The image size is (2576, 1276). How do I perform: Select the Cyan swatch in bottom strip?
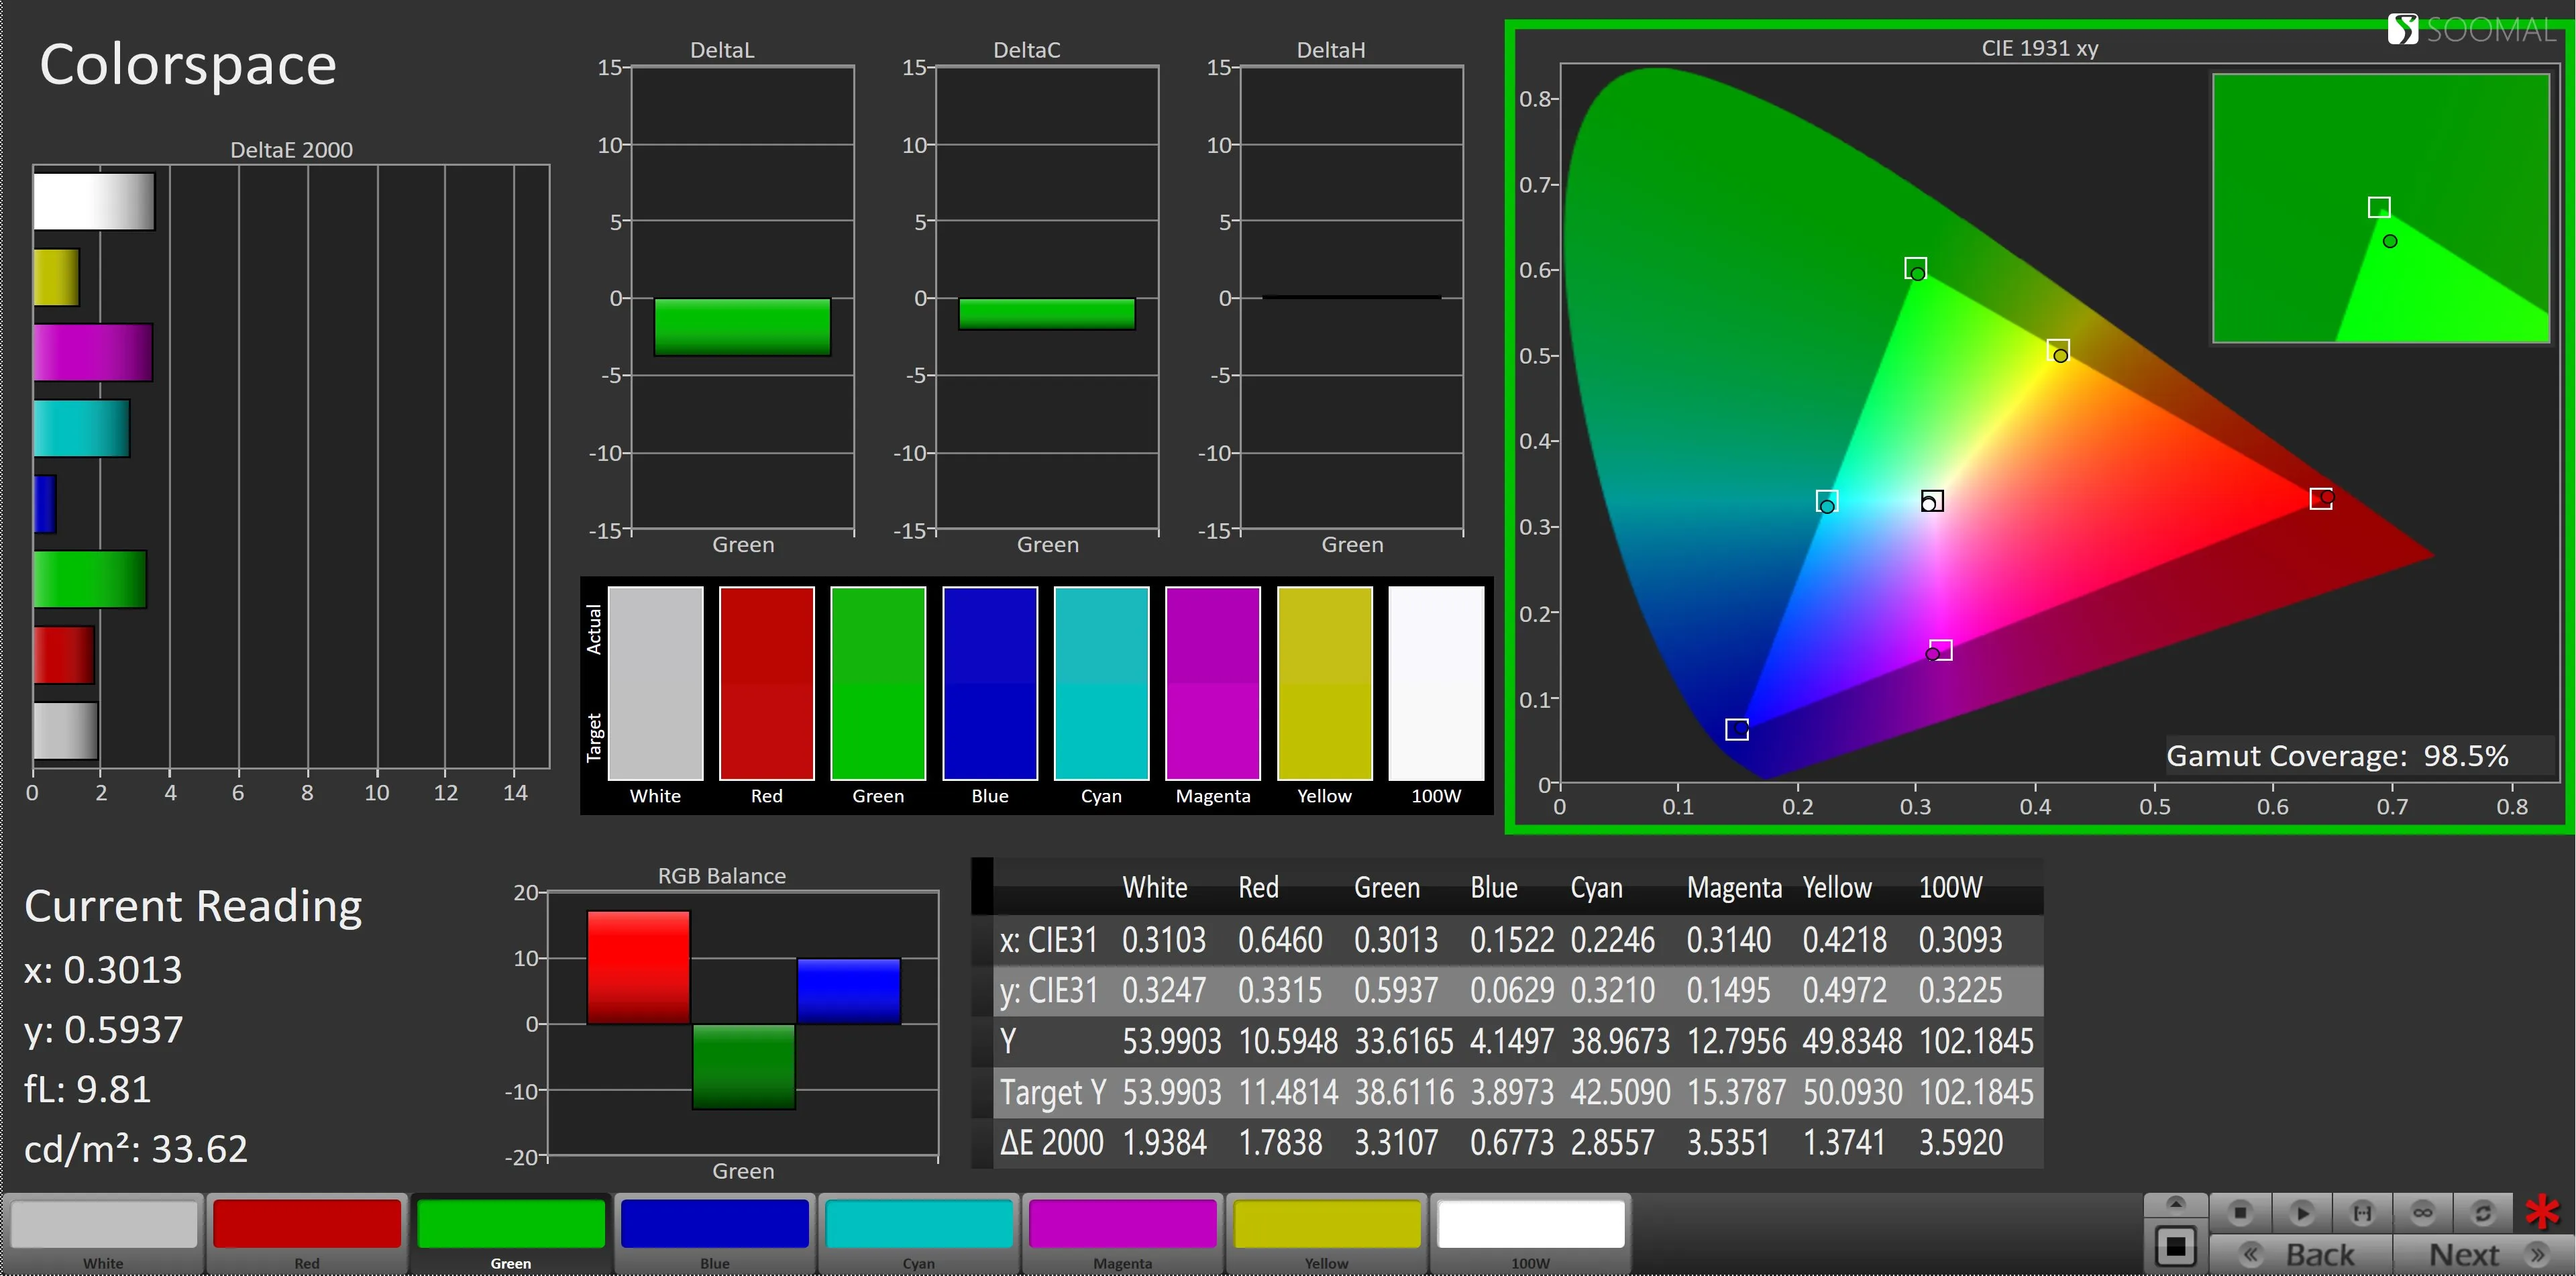click(x=919, y=1233)
